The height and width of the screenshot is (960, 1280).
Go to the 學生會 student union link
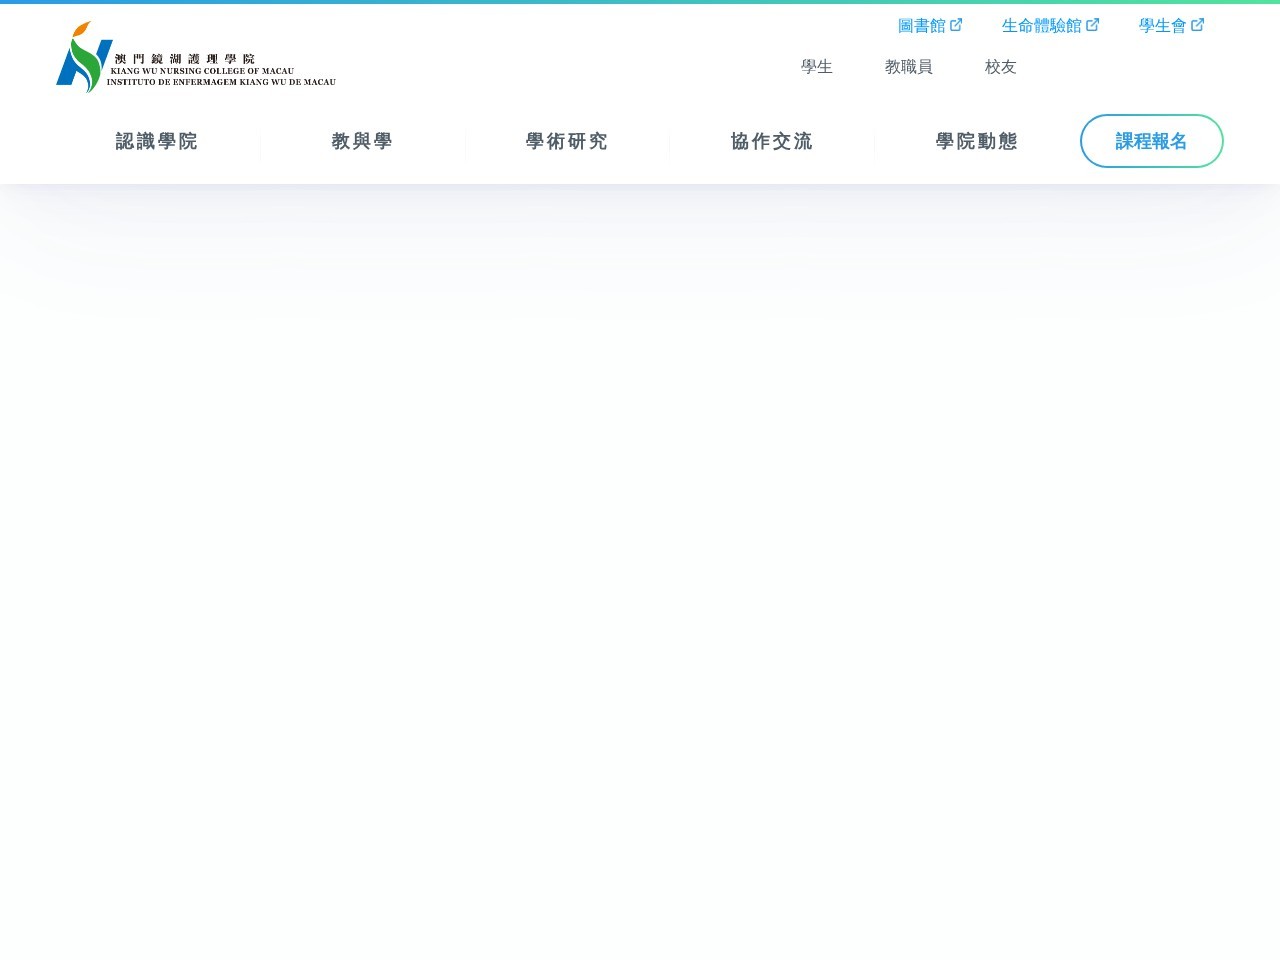coord(1162,26)
